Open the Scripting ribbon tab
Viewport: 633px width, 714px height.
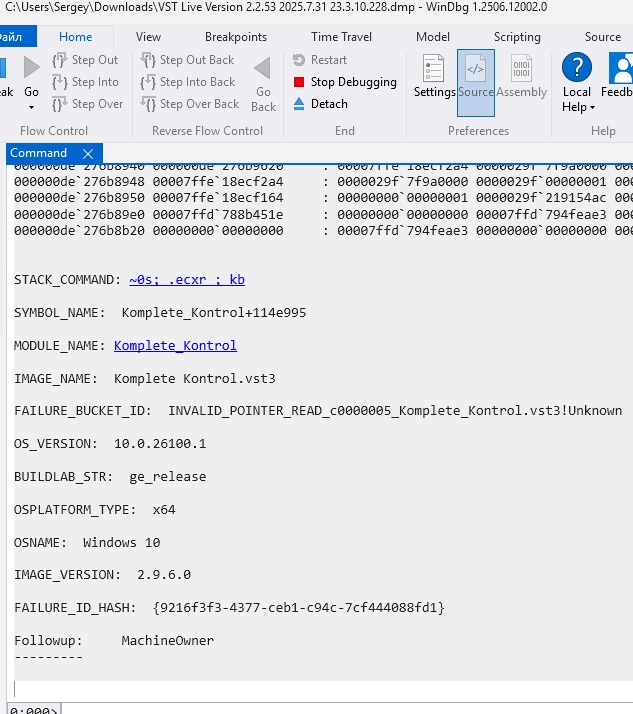(x=517, y=37)
